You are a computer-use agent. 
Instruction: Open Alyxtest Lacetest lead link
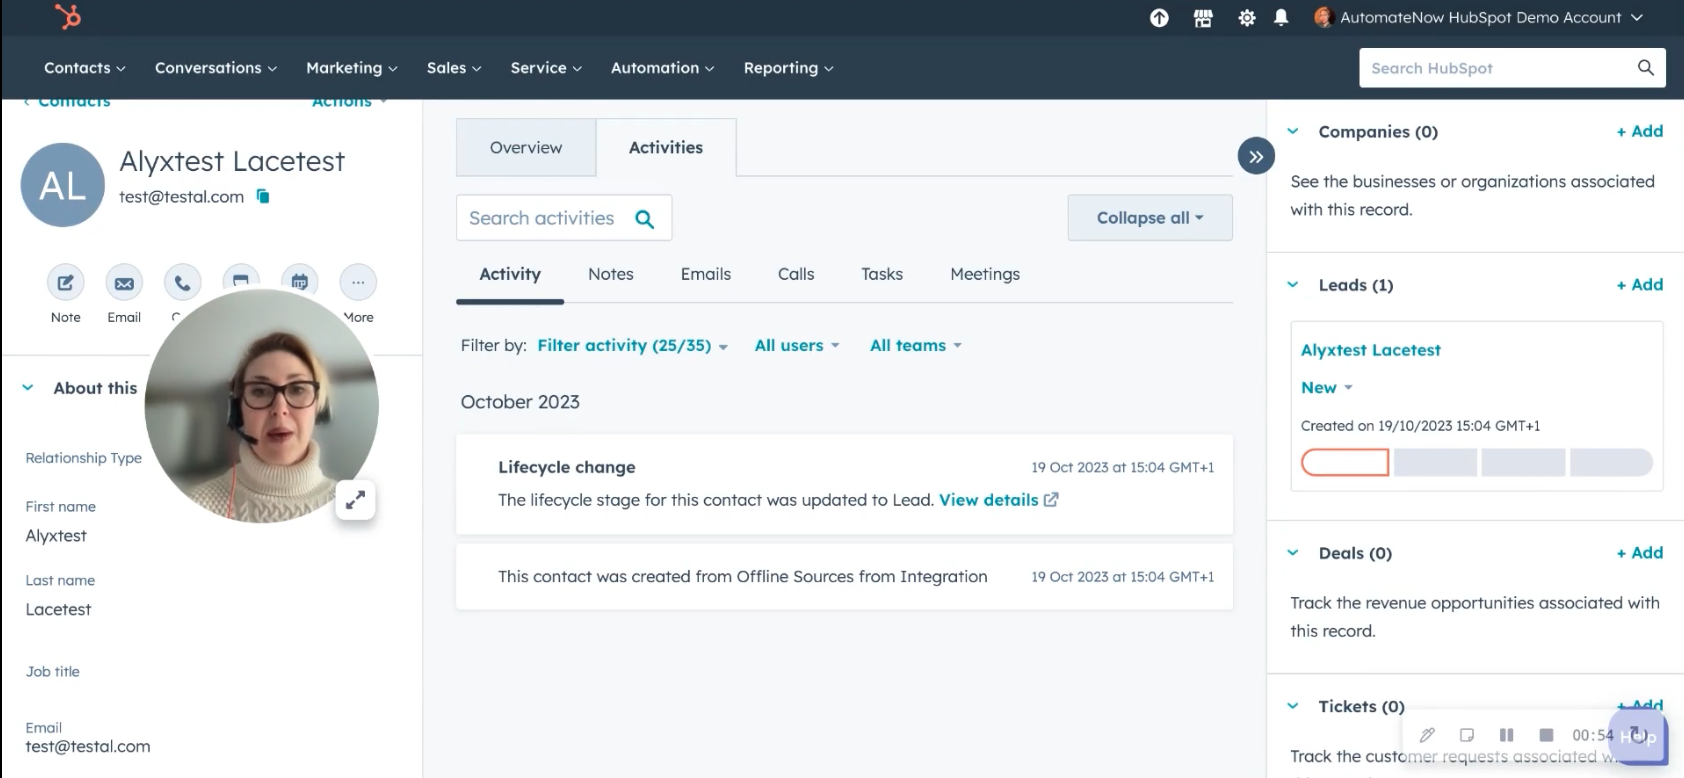pyautogui.click(x=1371, y=350)
